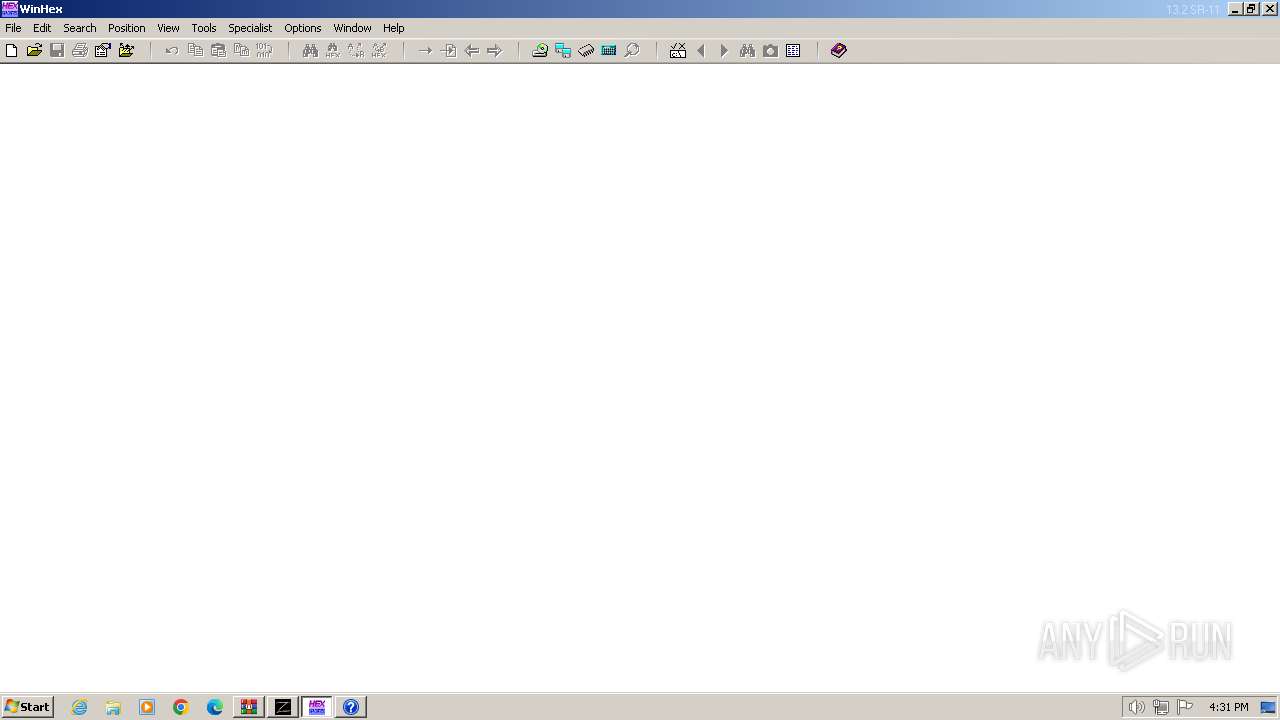
Task: Click the 4:31 PM clock
Action: (x=1228, y=707)
